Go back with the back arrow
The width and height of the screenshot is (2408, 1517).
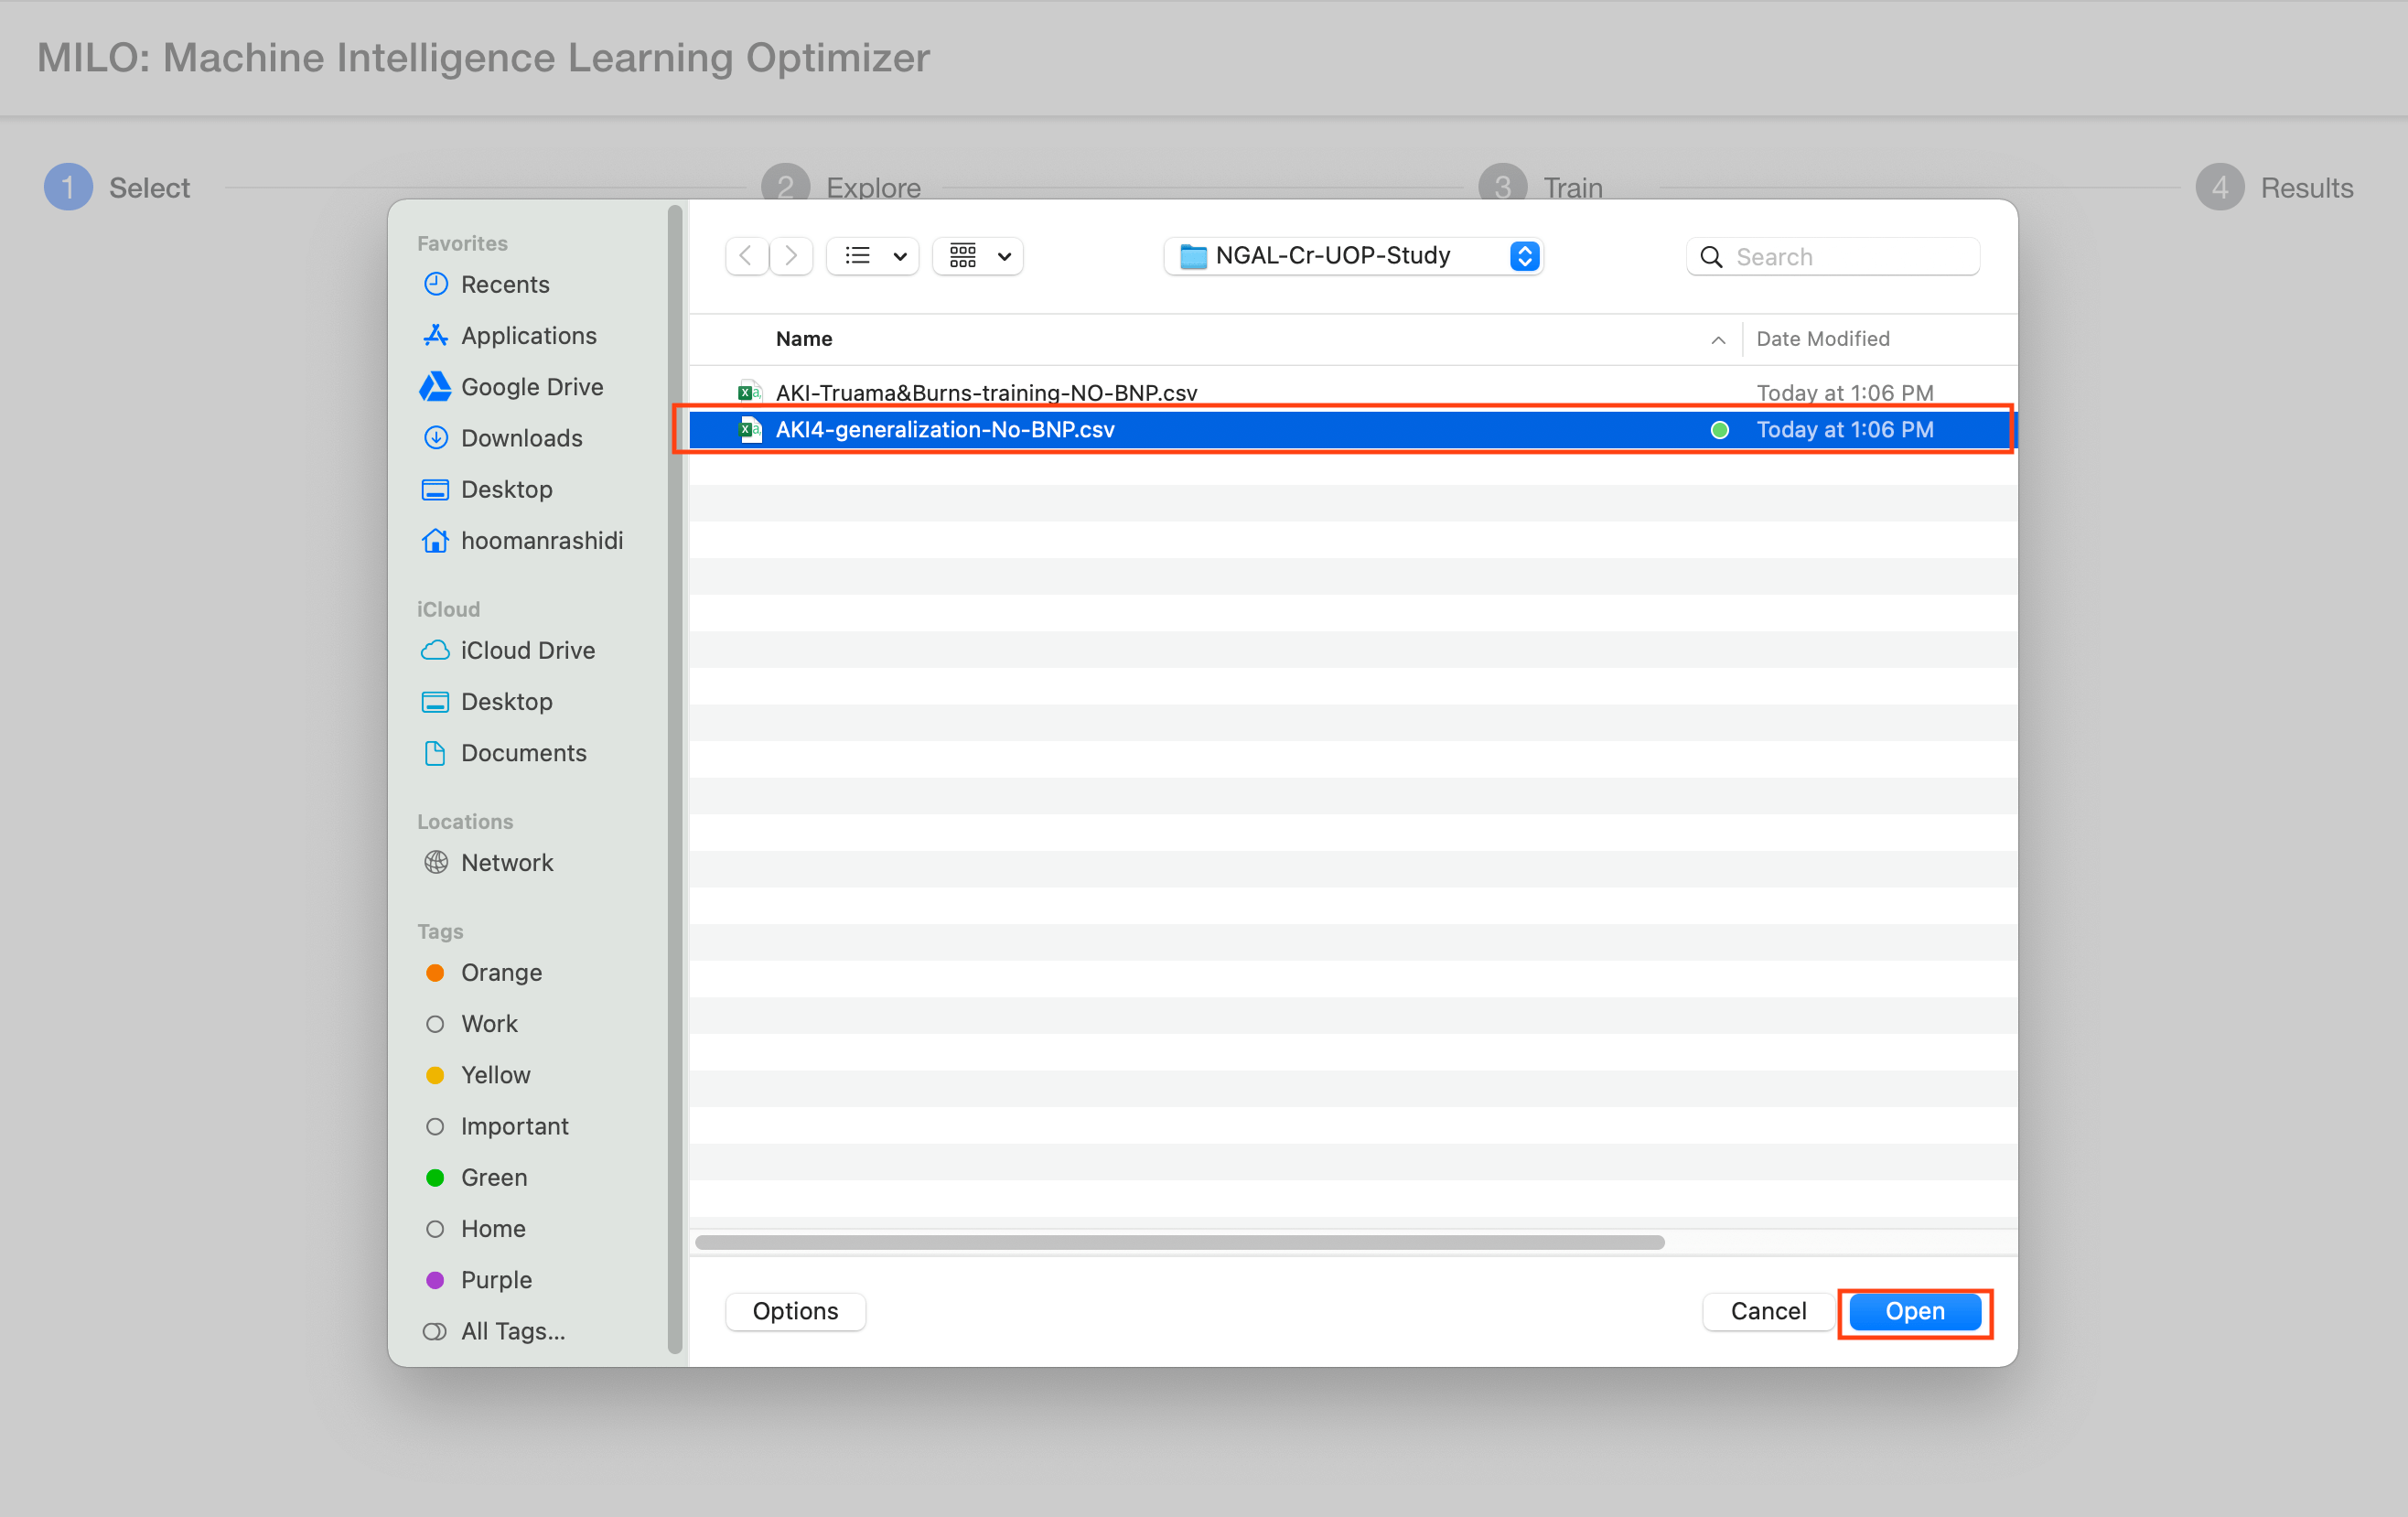pos(746,256)
